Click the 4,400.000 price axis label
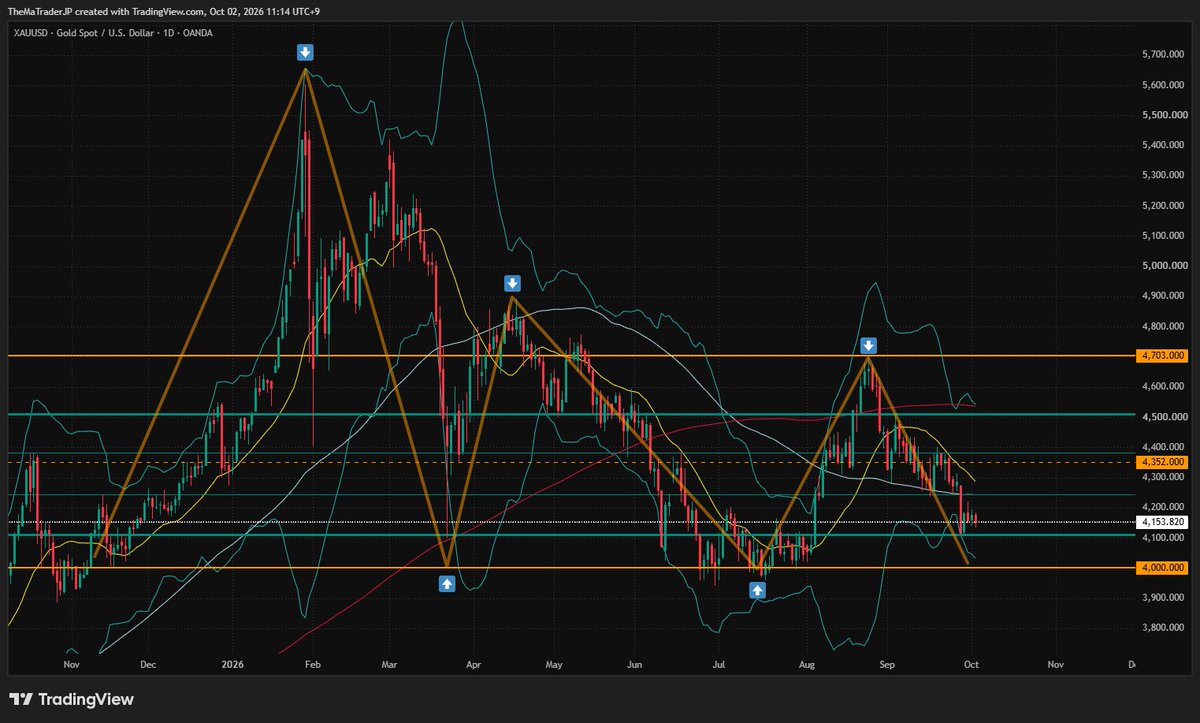The height and width of the screenshot is (723, 1200). pyautogui.click(x=1163, y=447)
